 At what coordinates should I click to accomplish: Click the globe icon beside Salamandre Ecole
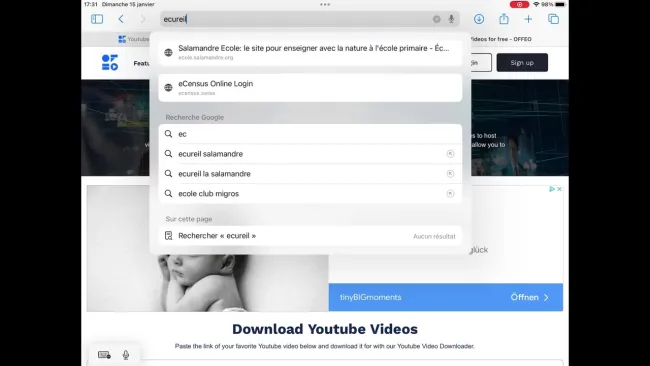[x=168, y=52]
